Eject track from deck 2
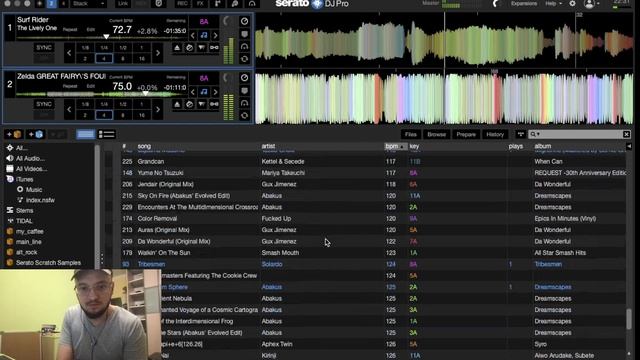Screen dimensions: 640x360 (x=177, y=104)
